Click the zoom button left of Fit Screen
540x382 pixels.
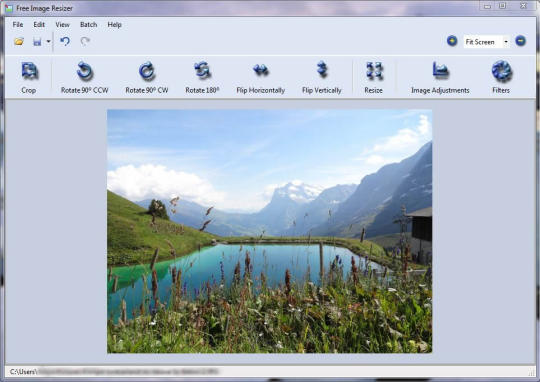[452, 41]
